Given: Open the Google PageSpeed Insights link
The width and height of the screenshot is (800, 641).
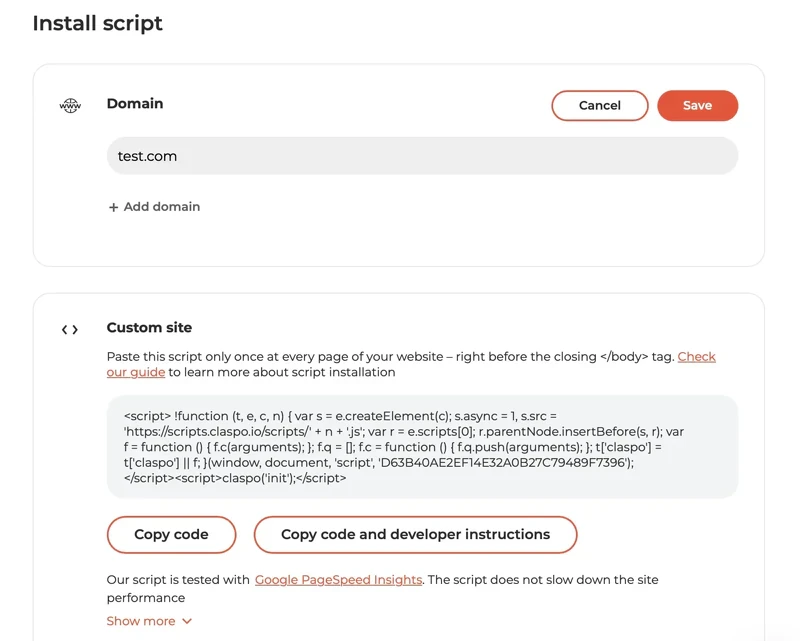Looking at the screenshot, I should [x=338, y=579].
